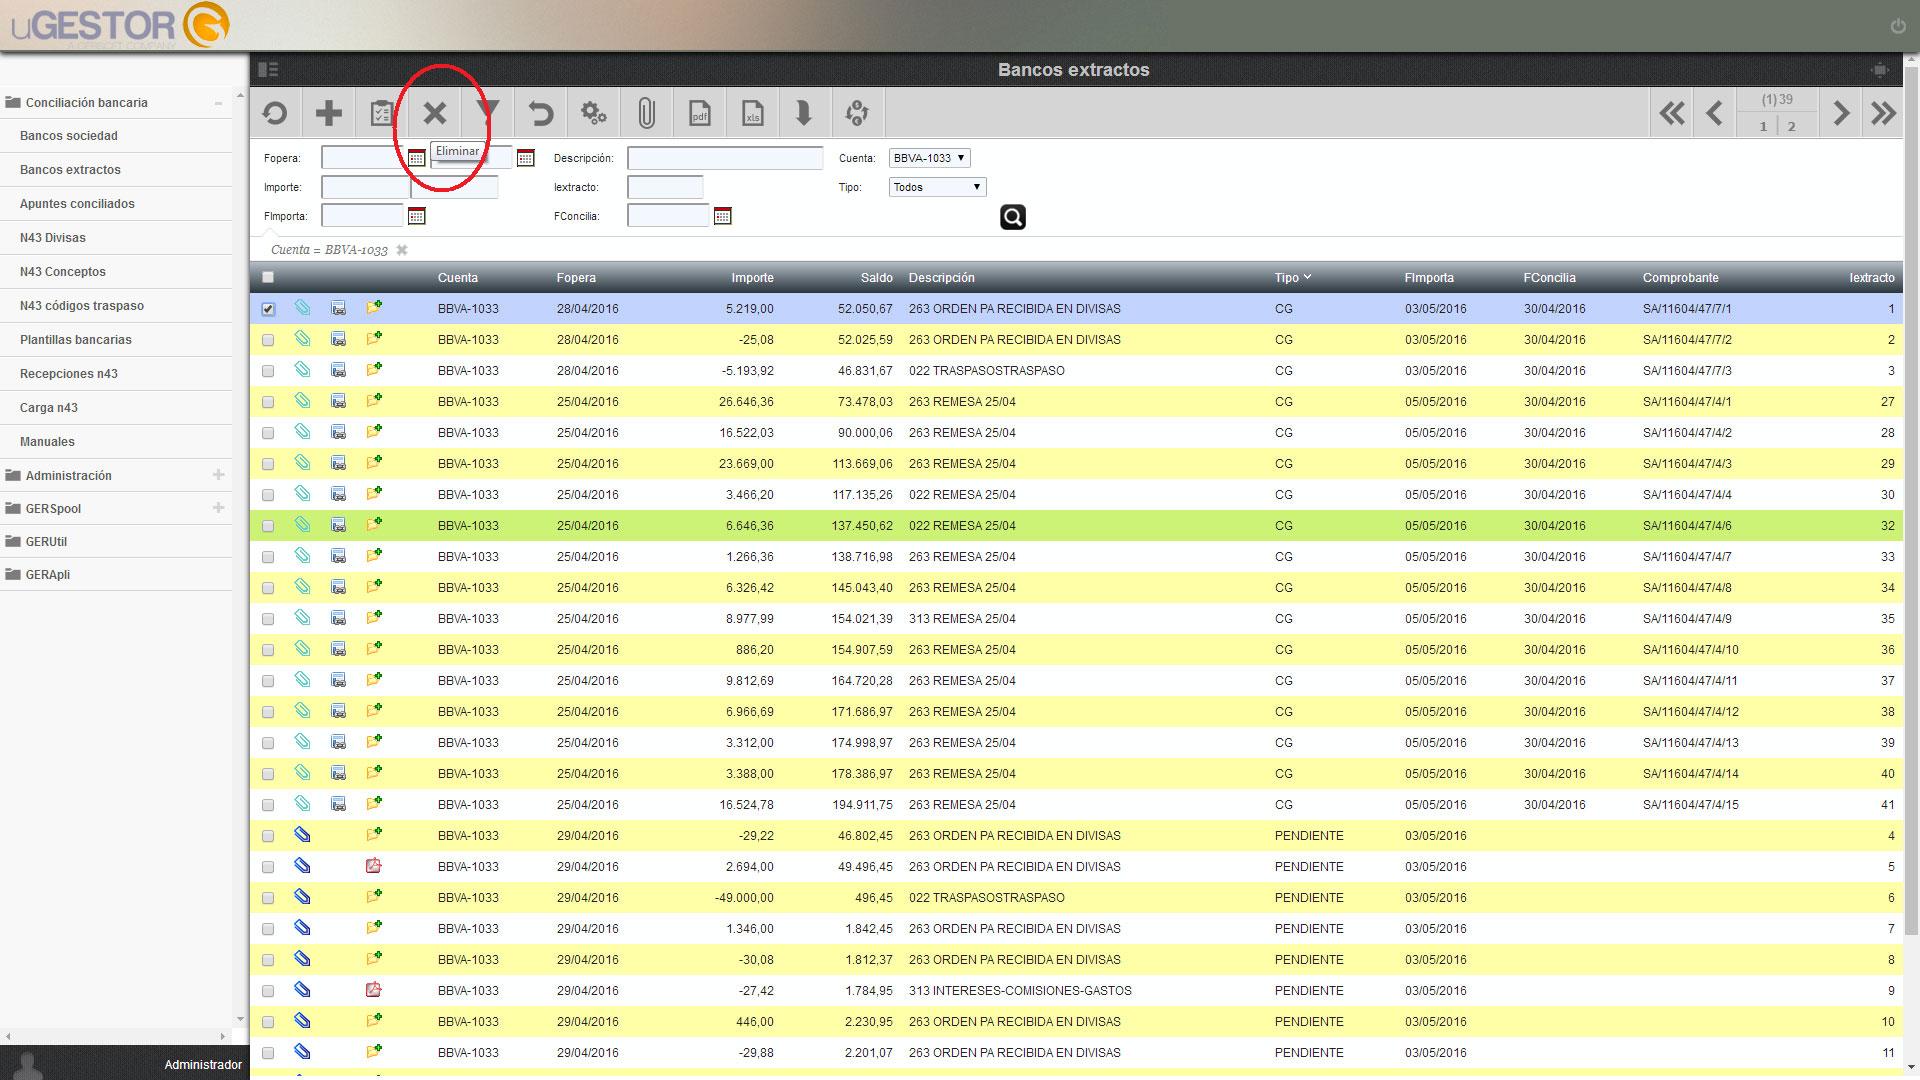Check the checkbox for lextracto 41 row

[268, 805]
